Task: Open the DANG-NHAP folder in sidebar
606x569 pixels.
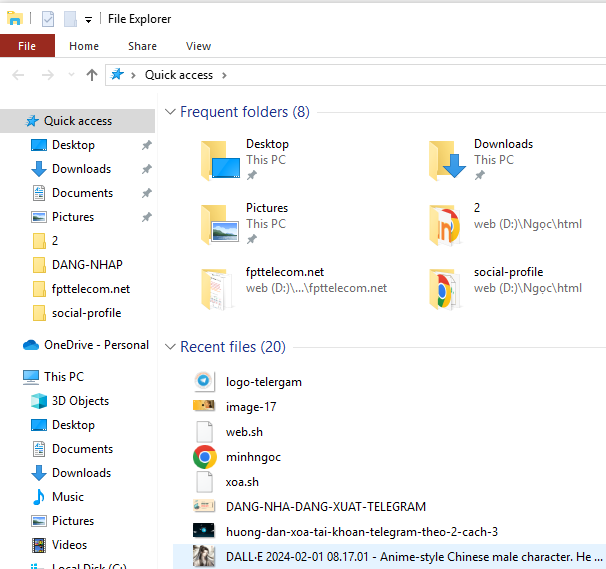Action: [87, 265]
